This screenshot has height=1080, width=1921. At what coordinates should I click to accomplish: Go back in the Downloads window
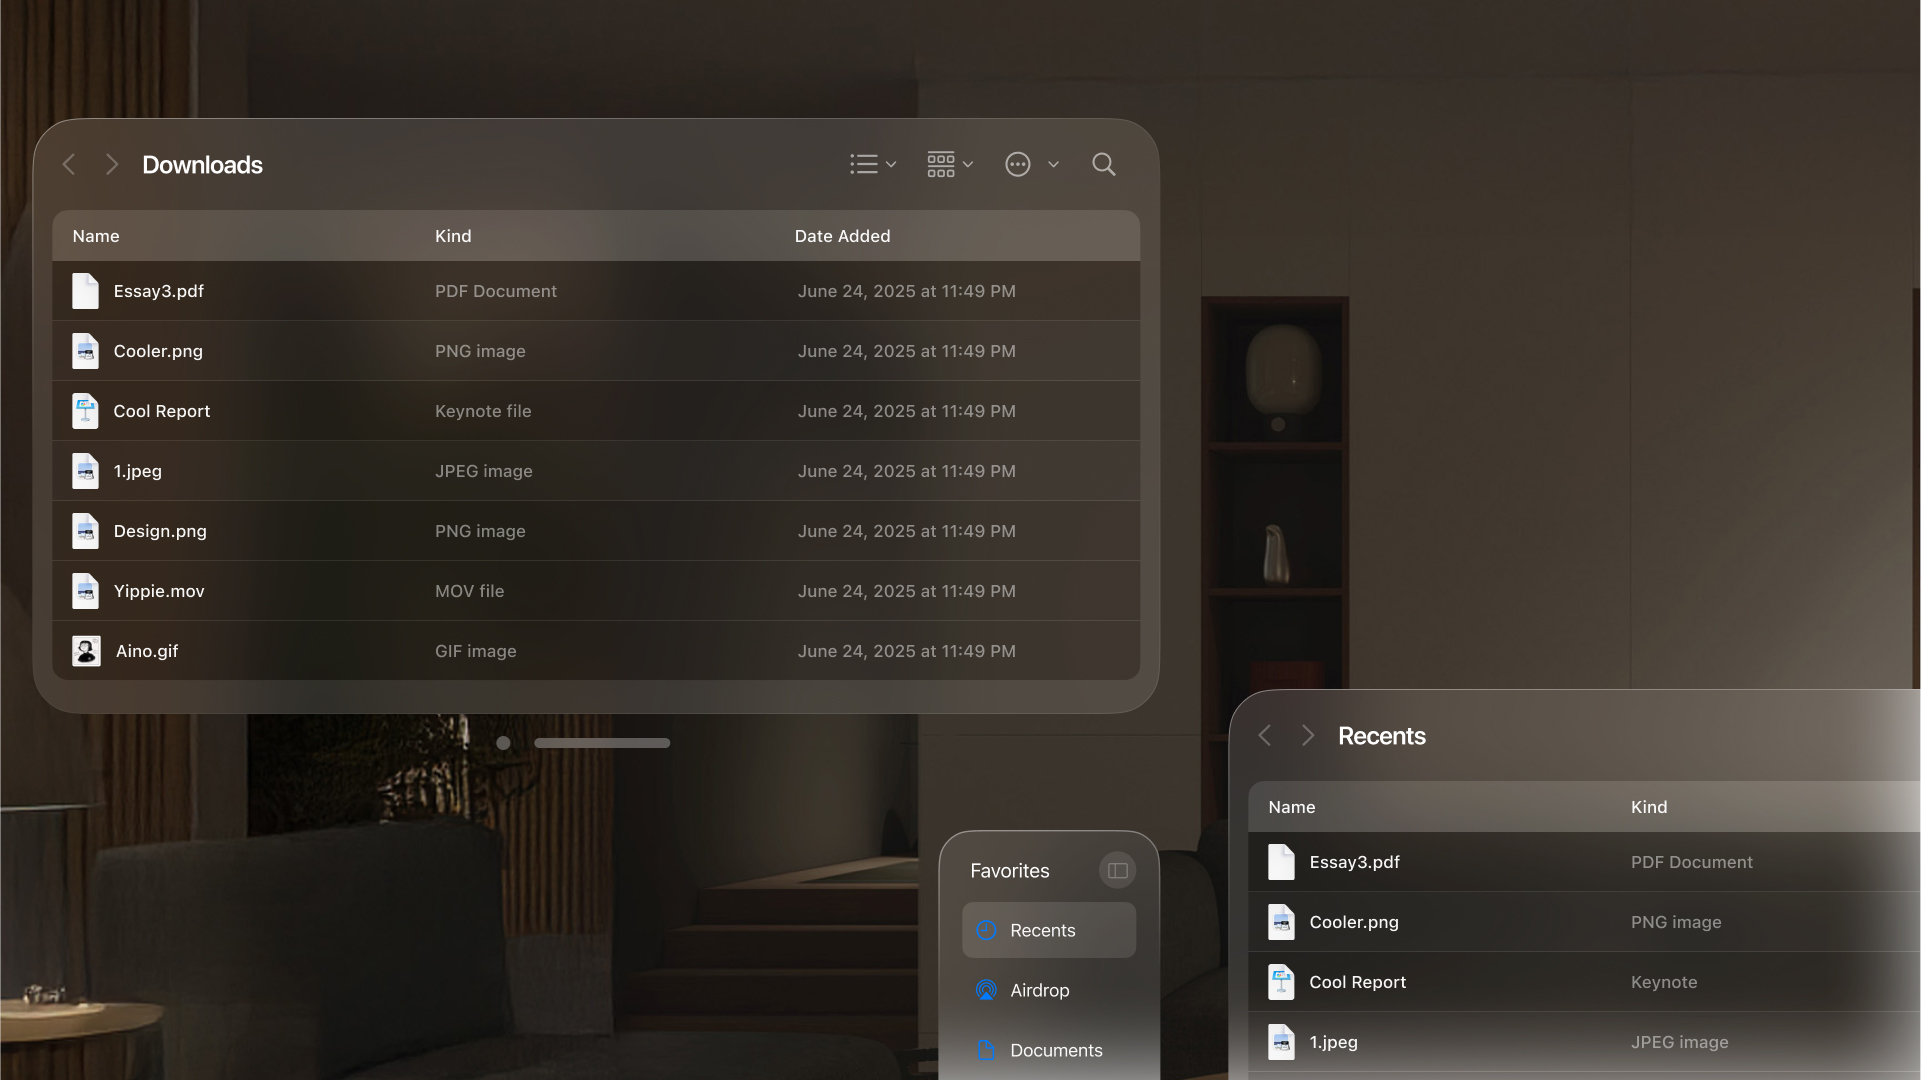click(x=69, y=165)
